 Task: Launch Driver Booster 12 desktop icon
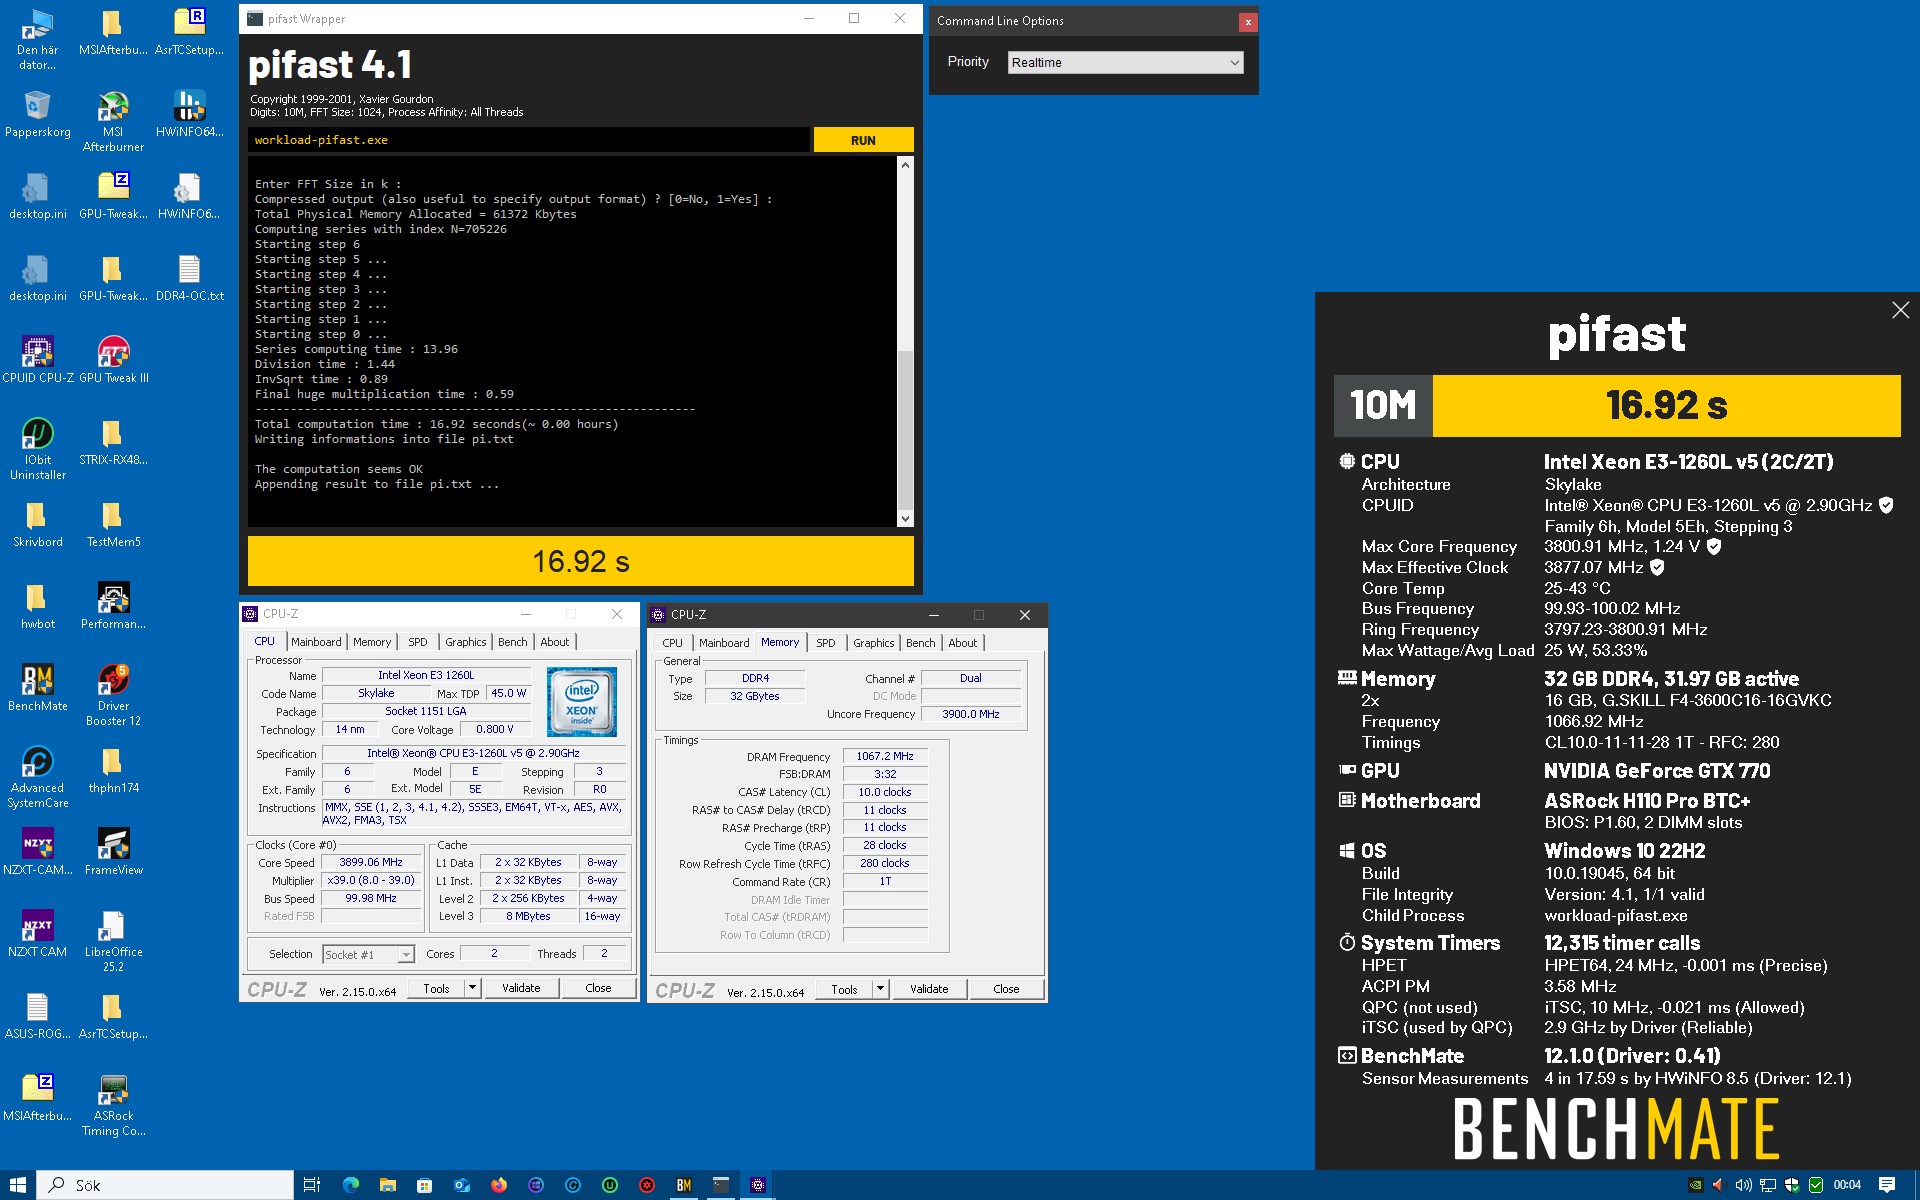tap(113, 696)
